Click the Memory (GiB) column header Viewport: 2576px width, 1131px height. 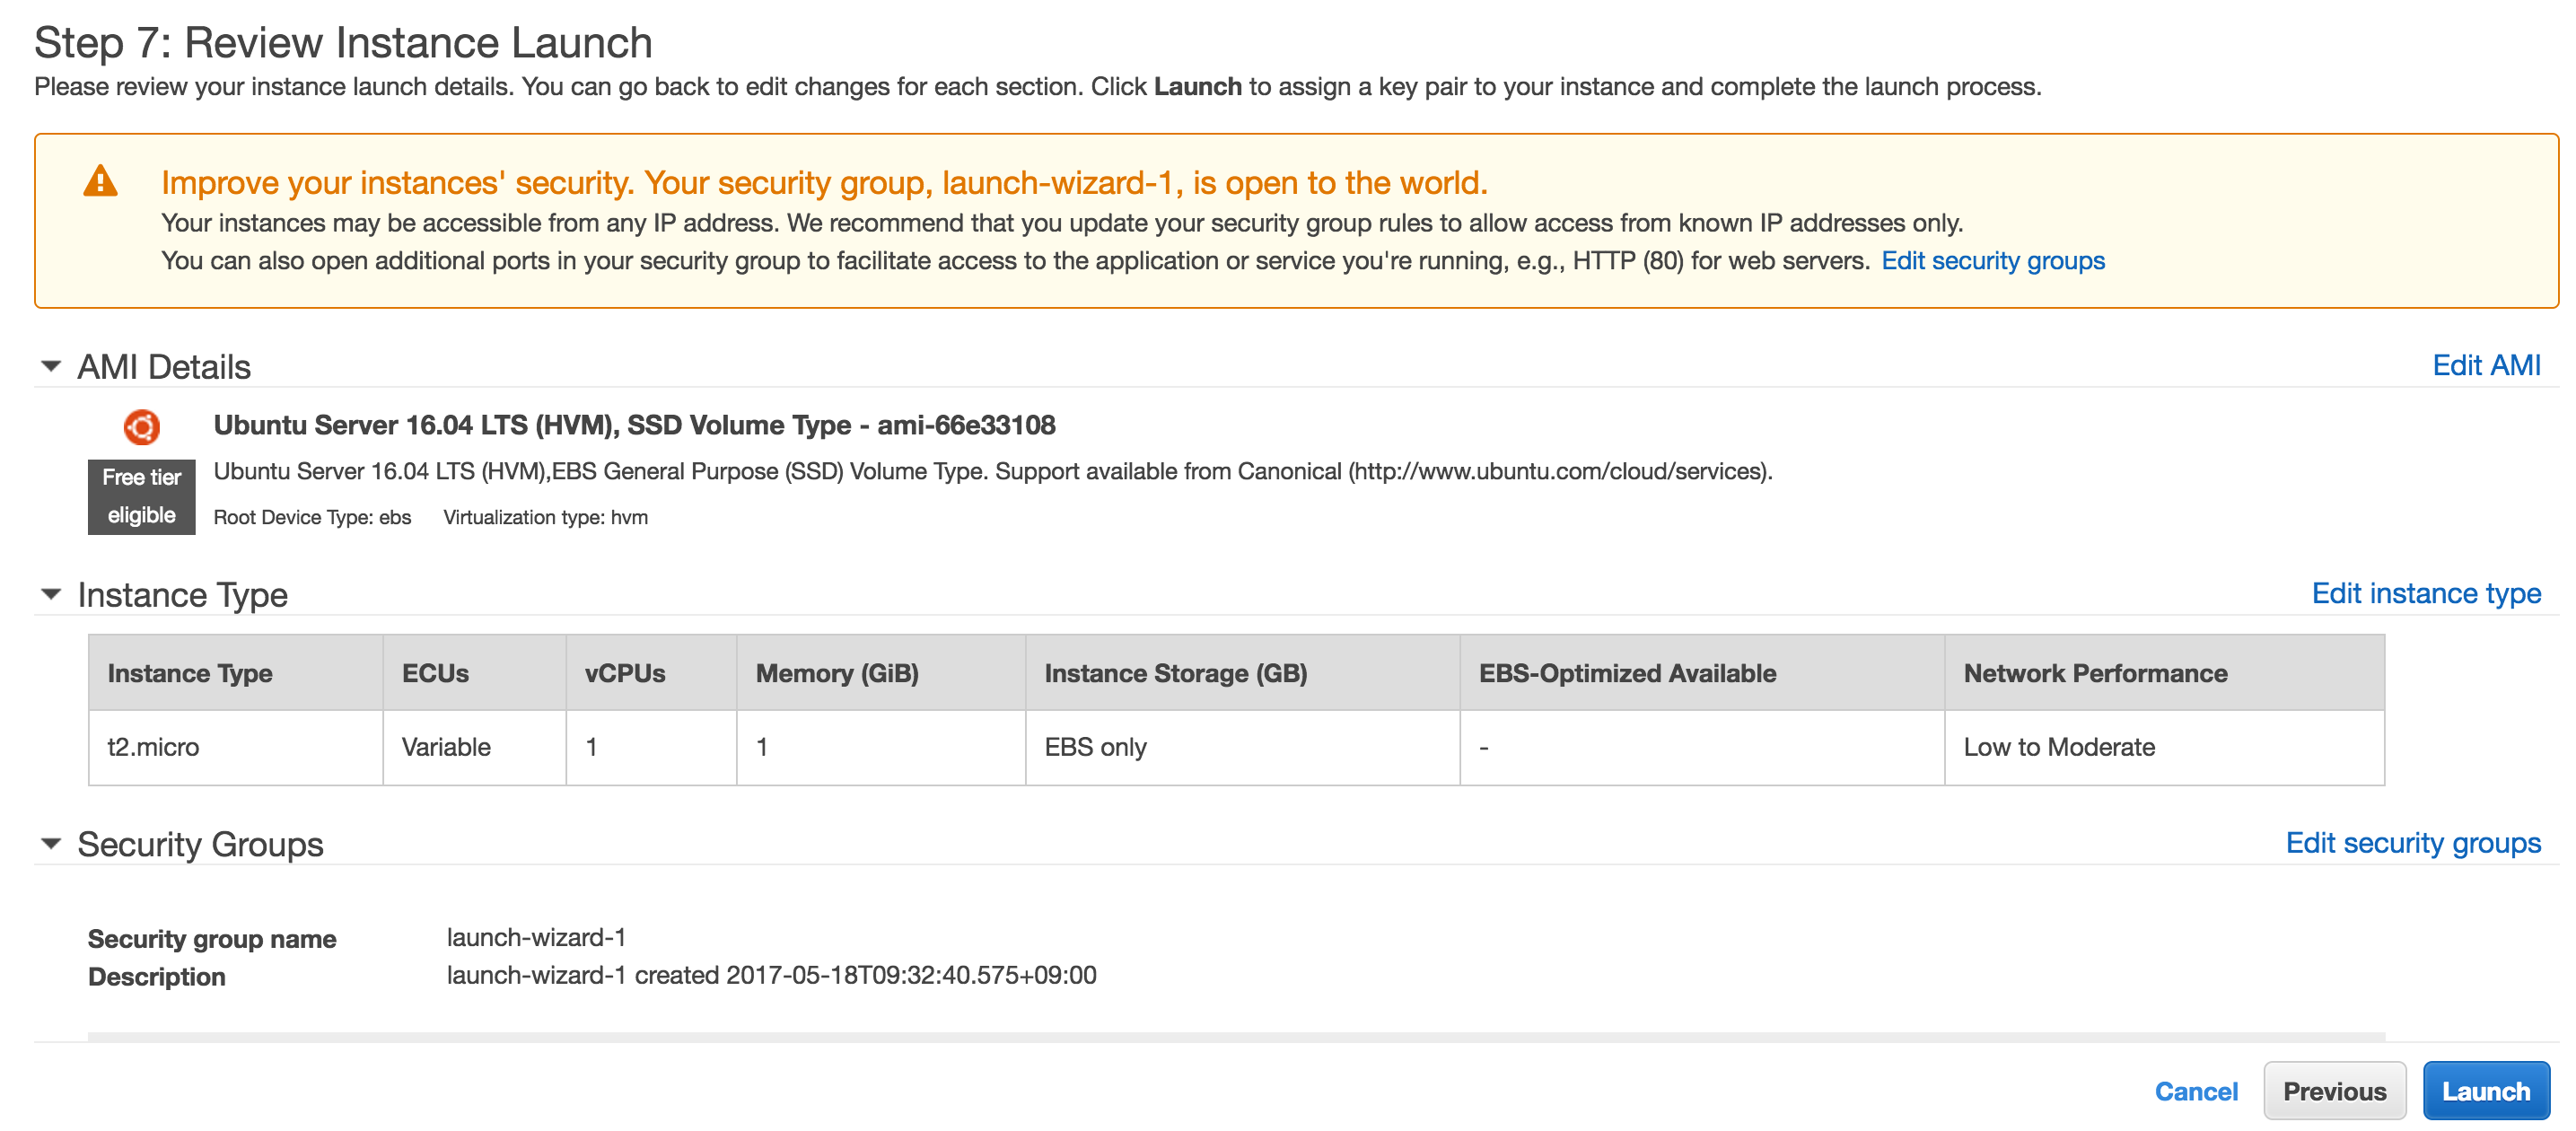[881, 673]
